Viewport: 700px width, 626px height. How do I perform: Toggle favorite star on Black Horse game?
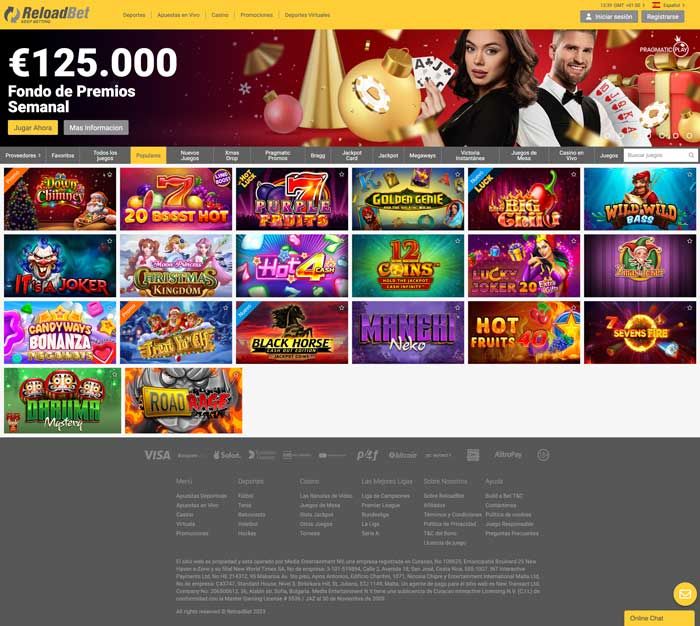342,308
